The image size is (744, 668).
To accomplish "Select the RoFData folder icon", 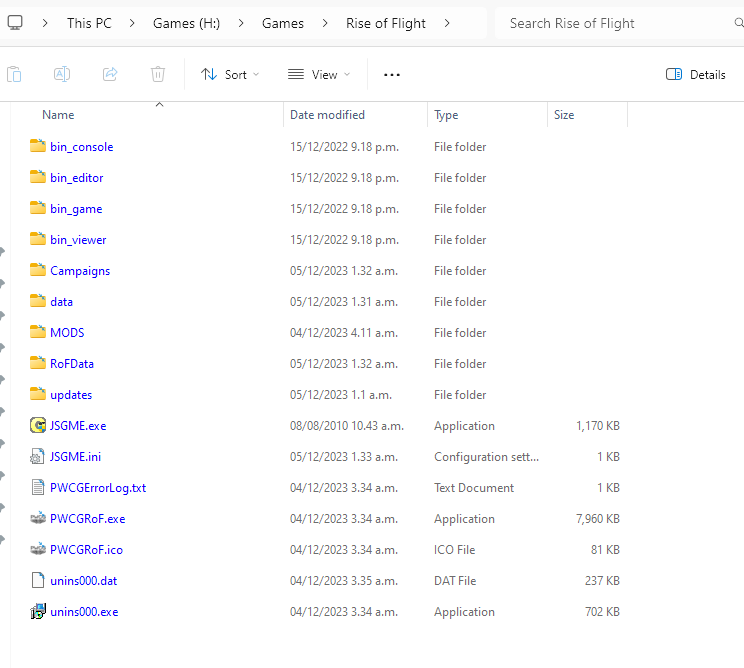I will (x=38, y=362).
